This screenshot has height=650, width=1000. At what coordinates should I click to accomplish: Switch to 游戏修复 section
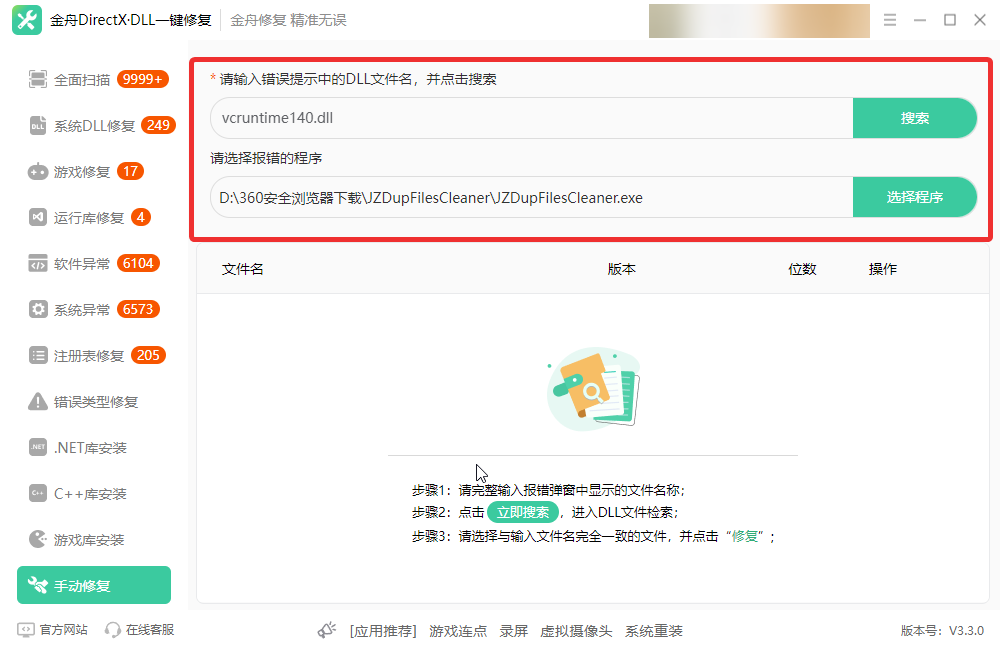point(93,172)
